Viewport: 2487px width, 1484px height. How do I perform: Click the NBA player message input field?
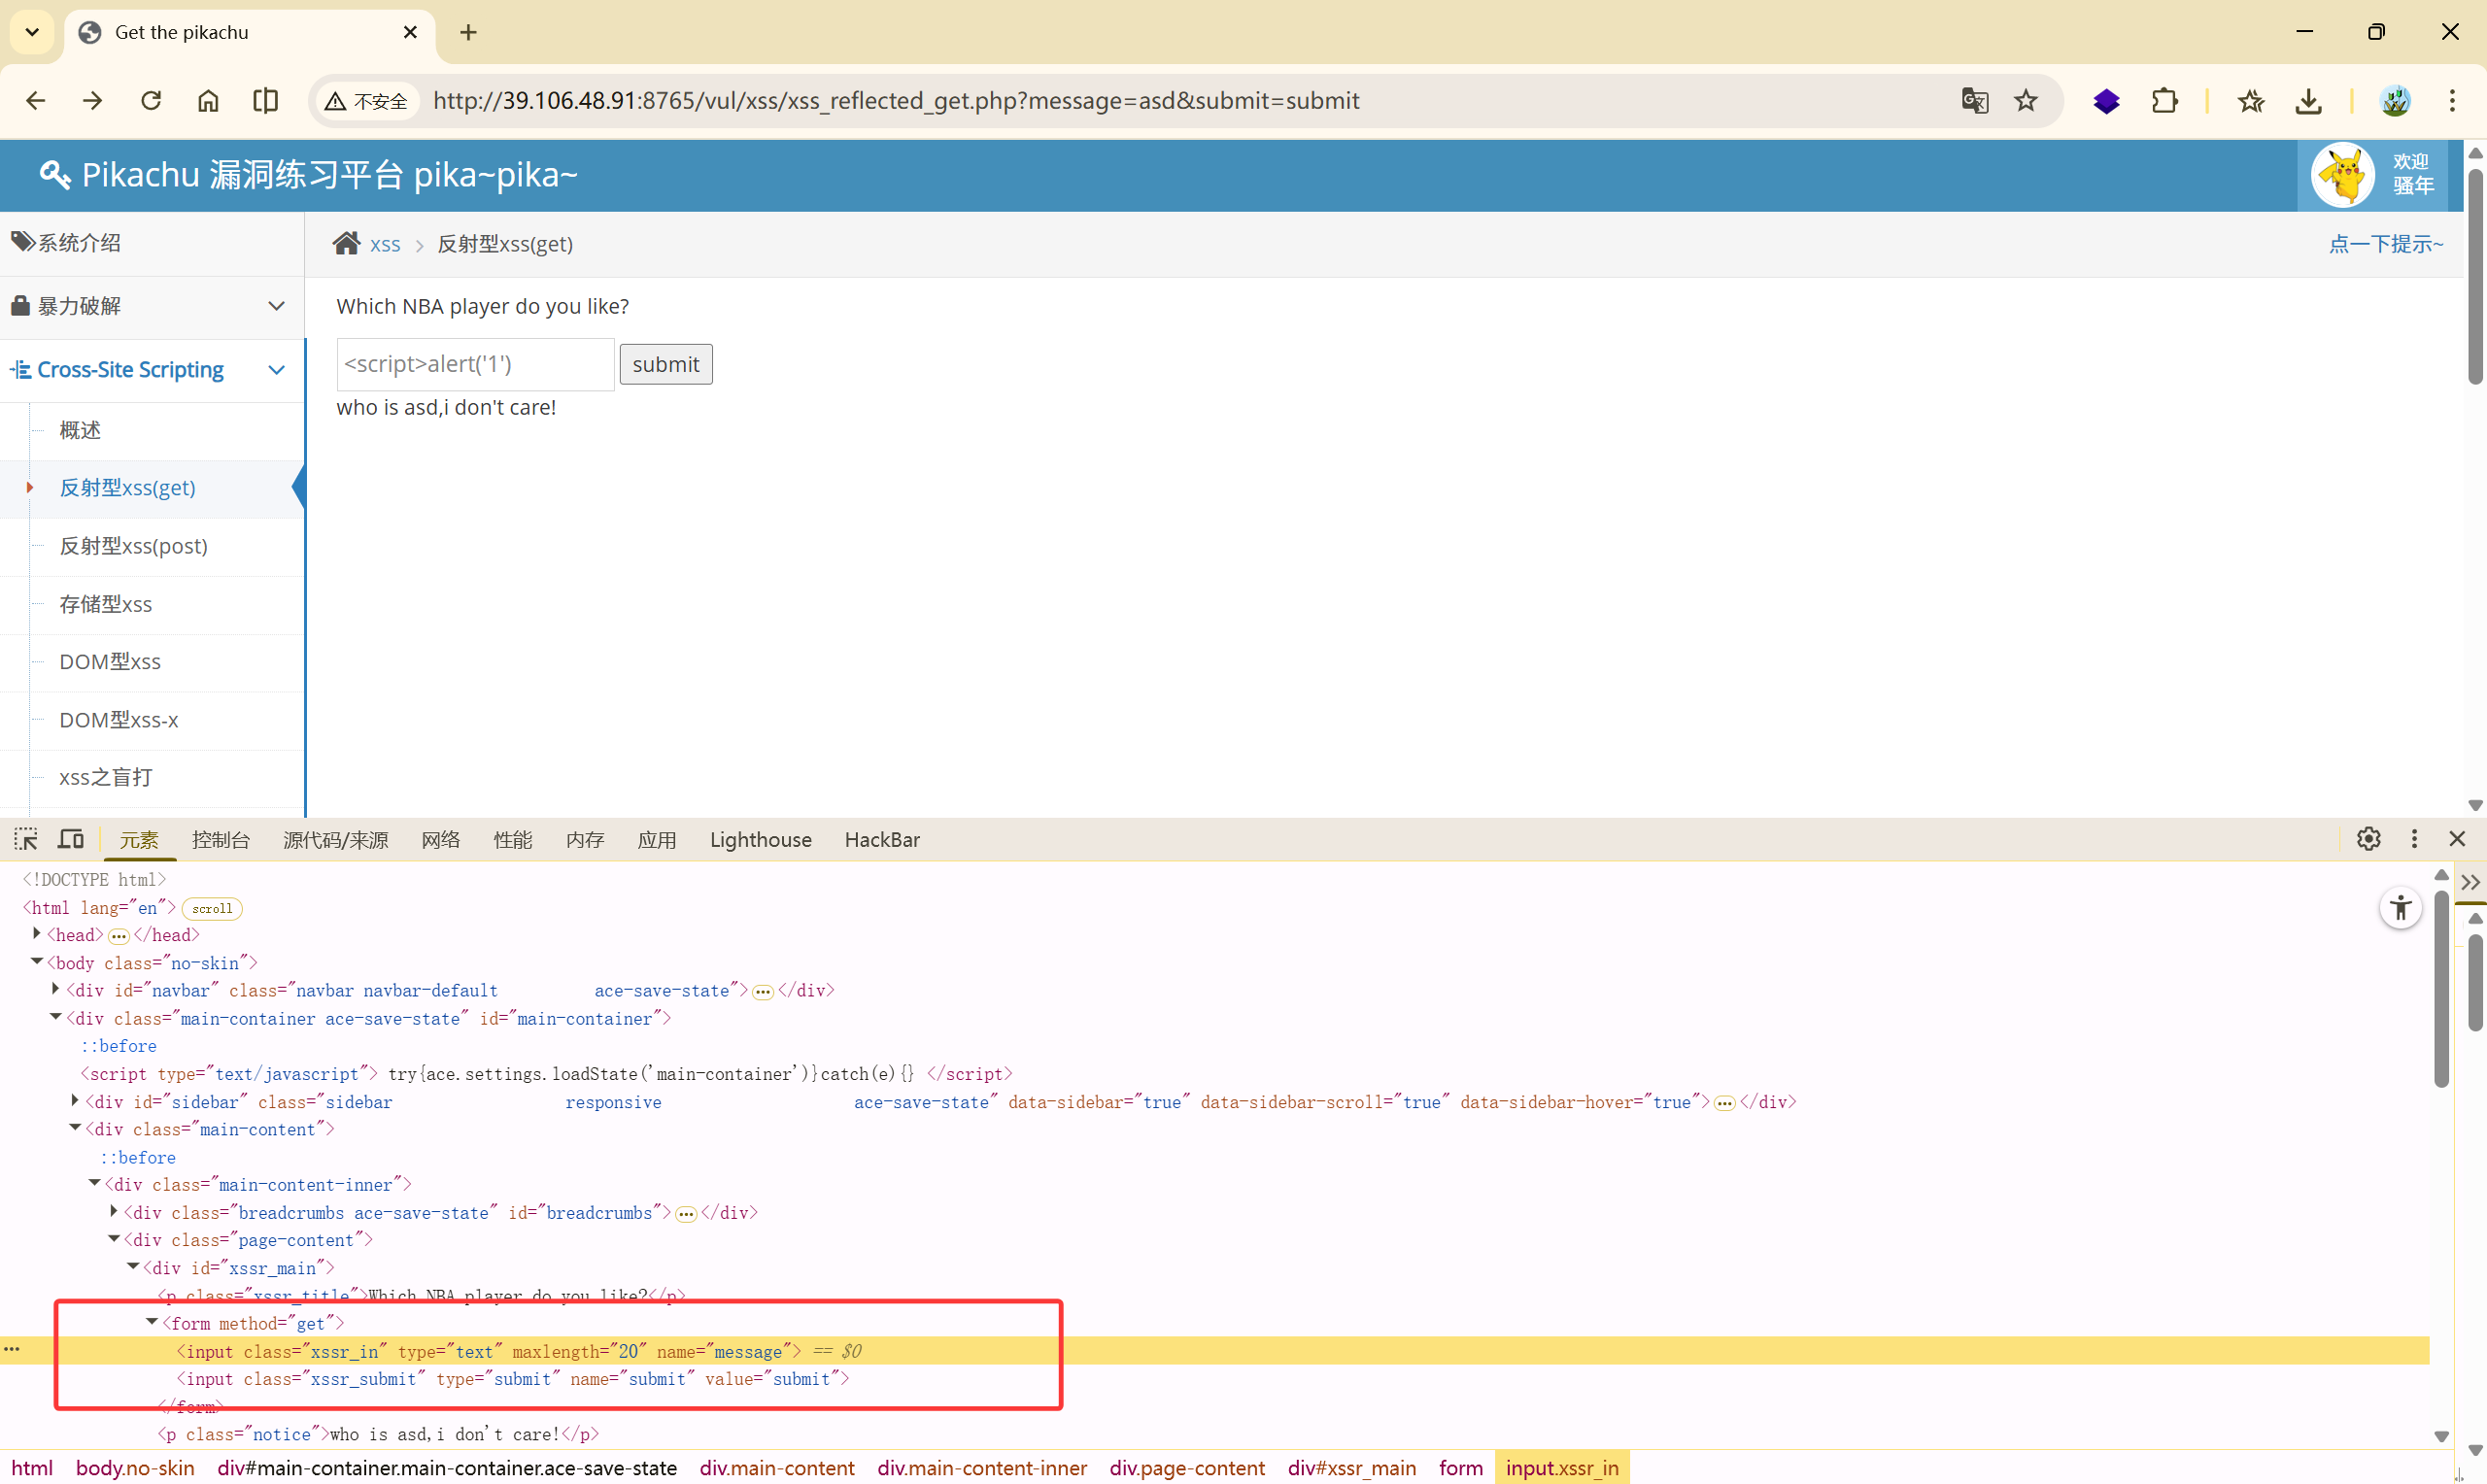475,364
